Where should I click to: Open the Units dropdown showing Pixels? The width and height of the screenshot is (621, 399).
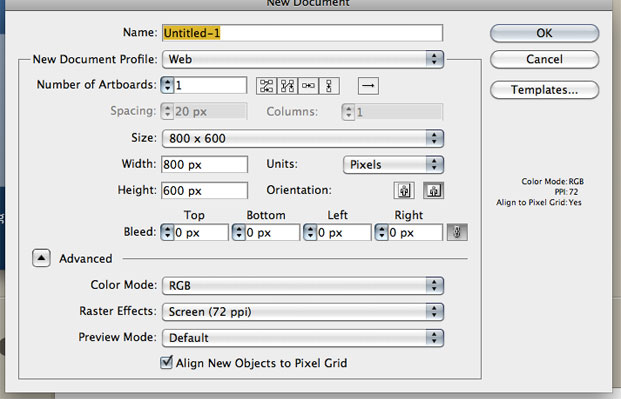(x=393, y=164)
